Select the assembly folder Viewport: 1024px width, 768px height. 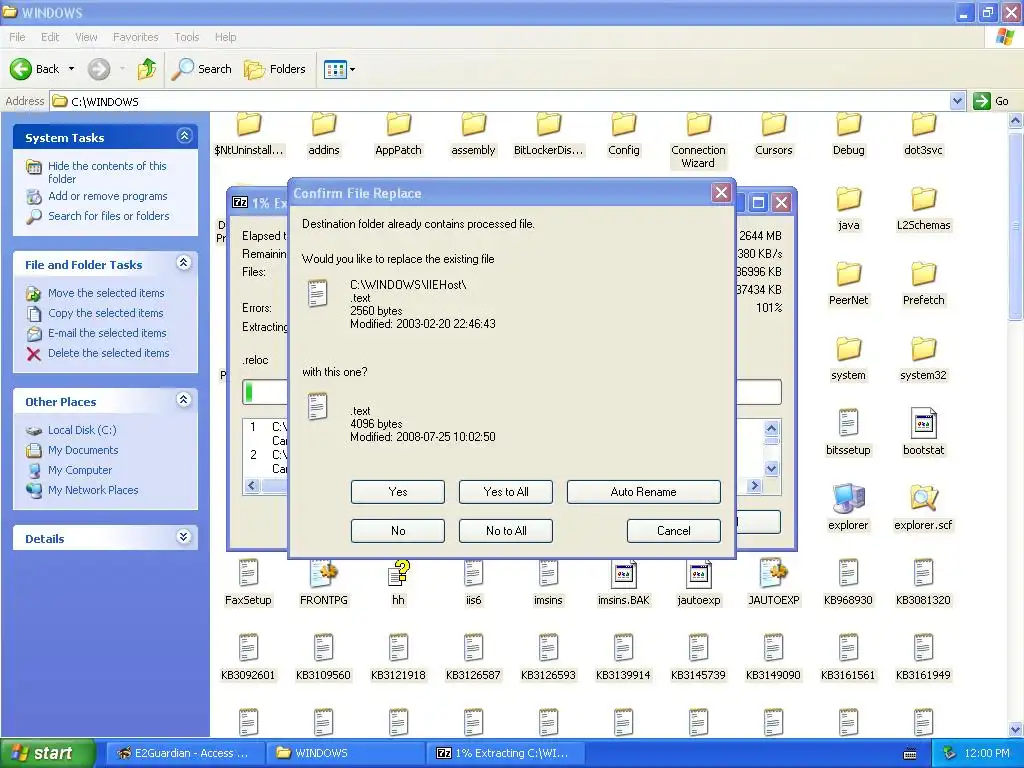473,134
